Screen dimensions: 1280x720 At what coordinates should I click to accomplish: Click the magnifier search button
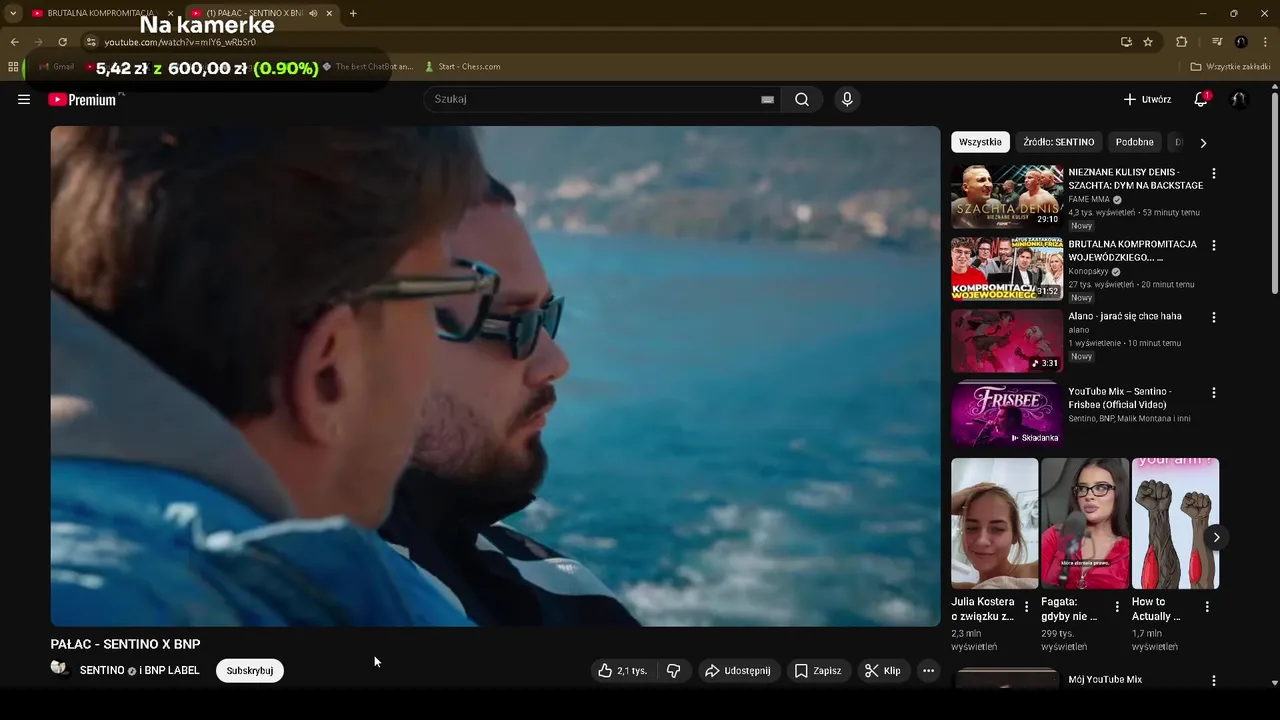802,99
